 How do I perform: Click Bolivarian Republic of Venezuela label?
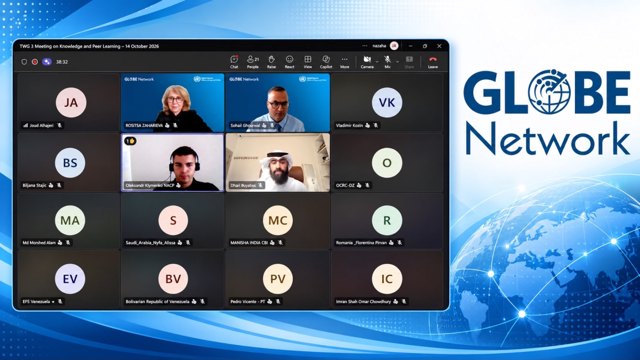(x=158, y=302)
